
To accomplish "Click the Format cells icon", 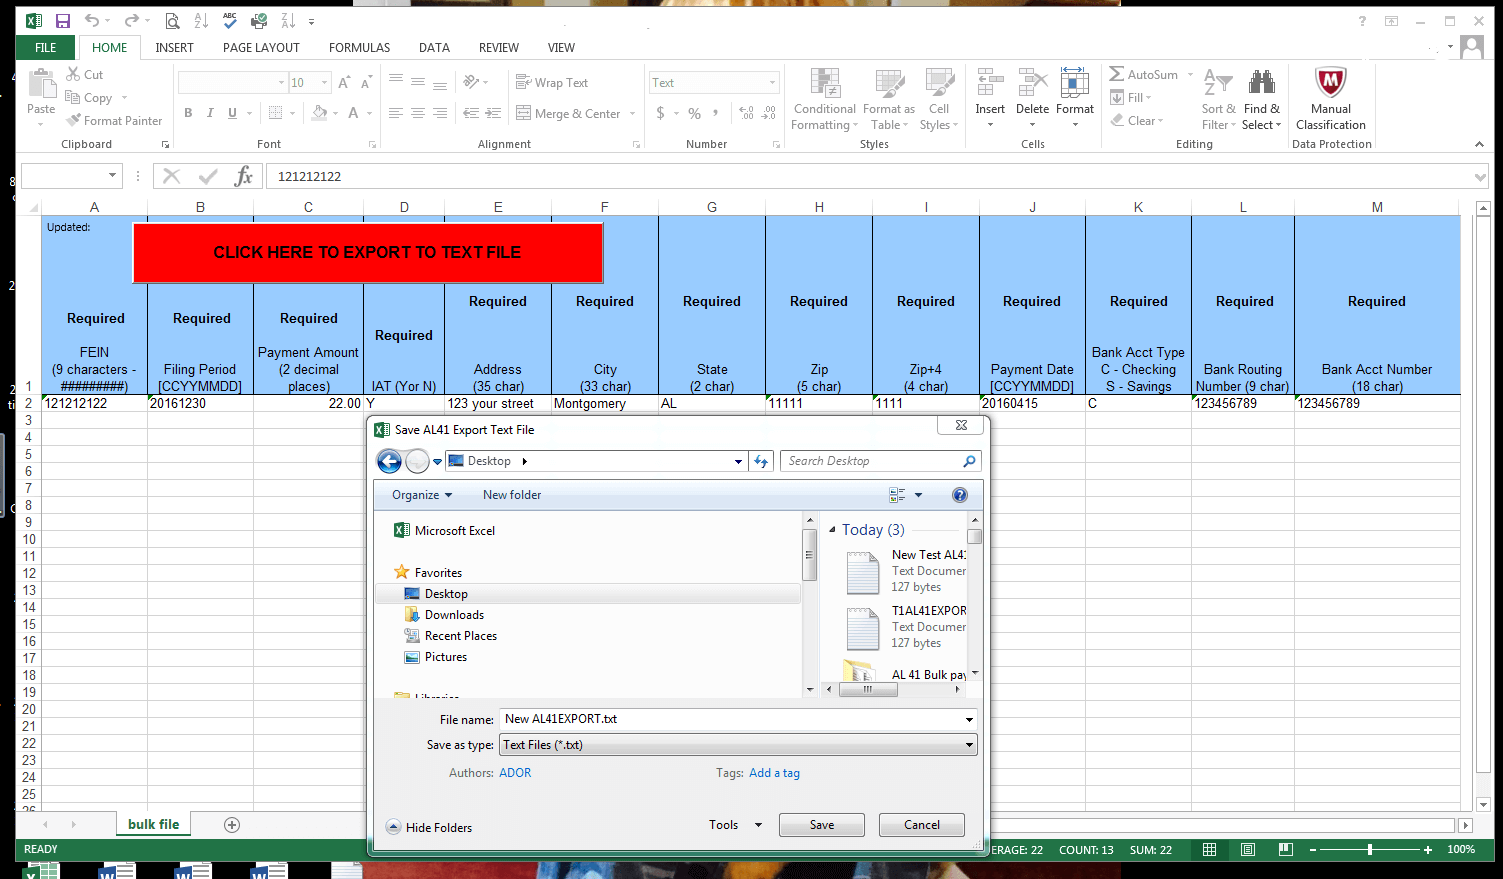I will tap(1075, 83).
